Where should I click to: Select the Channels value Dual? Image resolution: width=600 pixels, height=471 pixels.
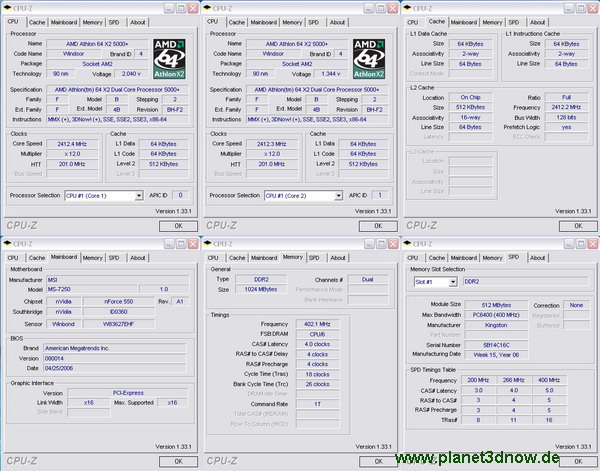367,280
